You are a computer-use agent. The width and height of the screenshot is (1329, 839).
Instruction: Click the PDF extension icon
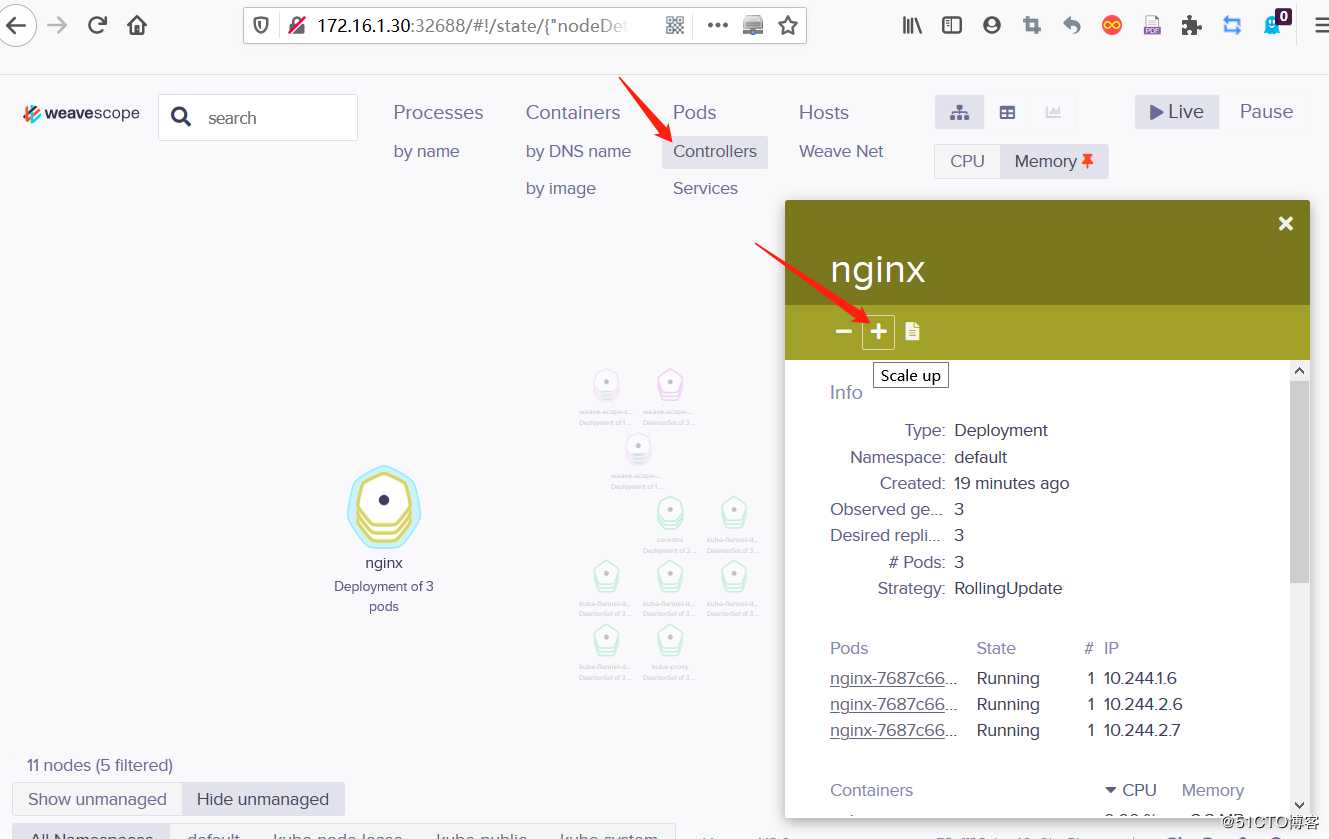click(x=1152, y=26)
